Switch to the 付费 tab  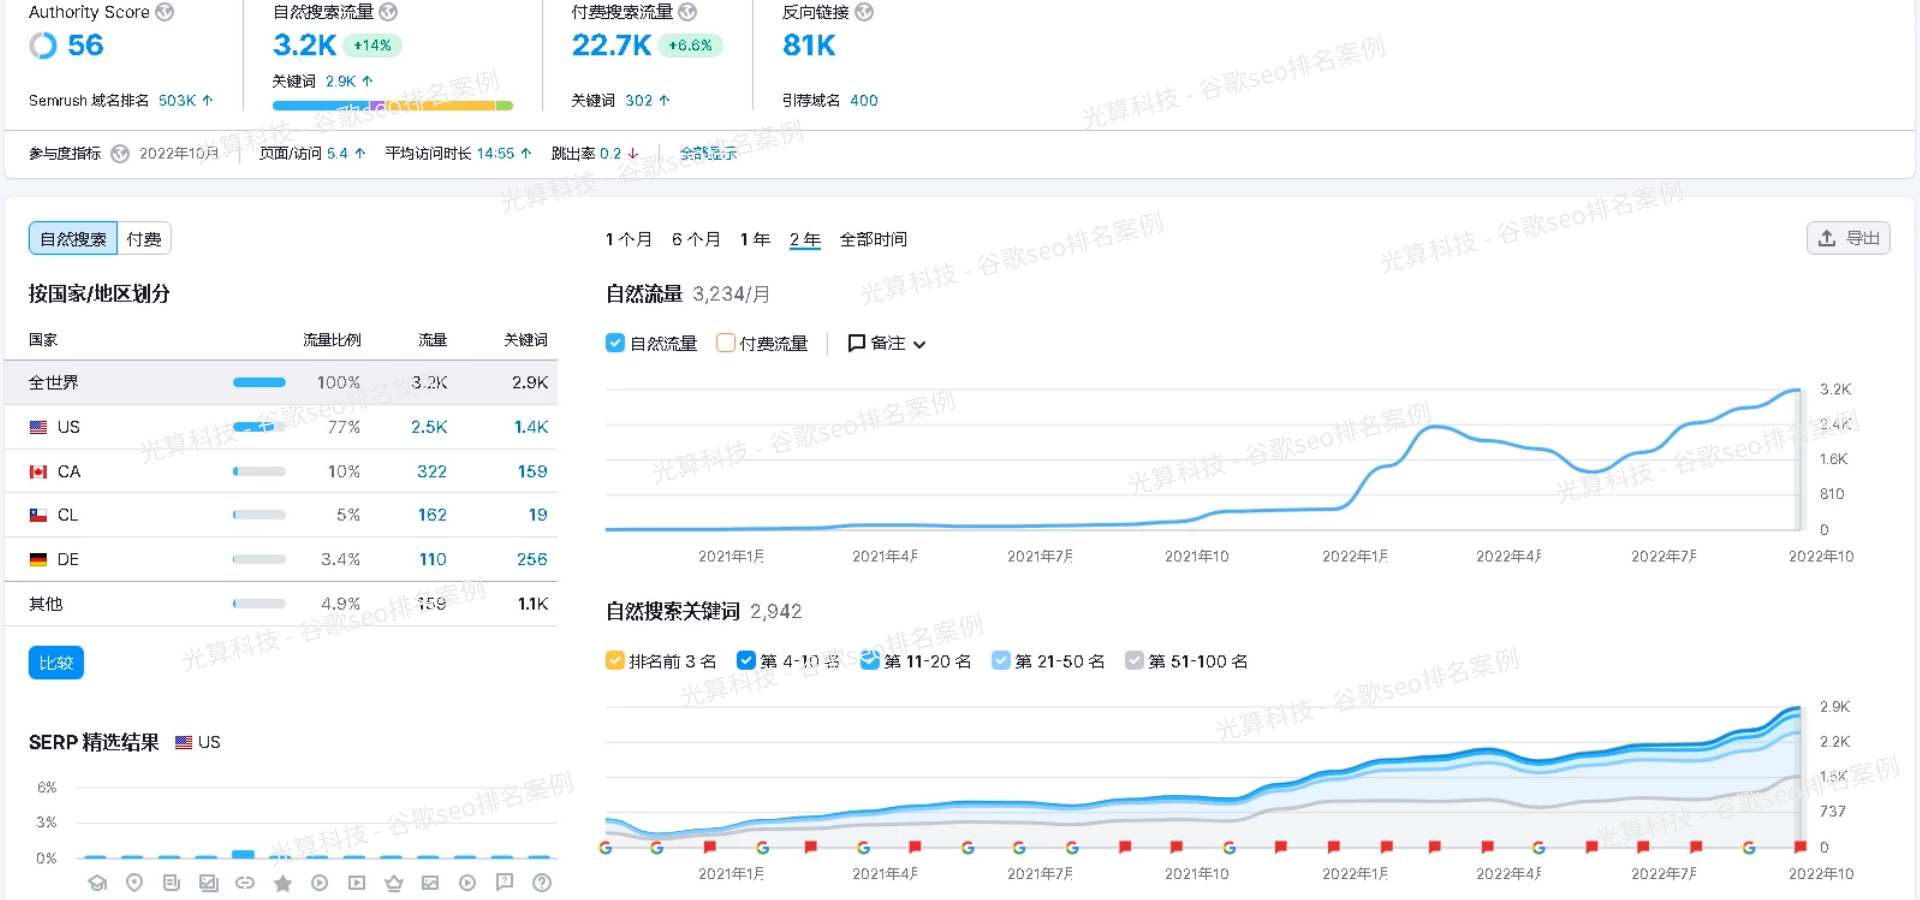144,239
